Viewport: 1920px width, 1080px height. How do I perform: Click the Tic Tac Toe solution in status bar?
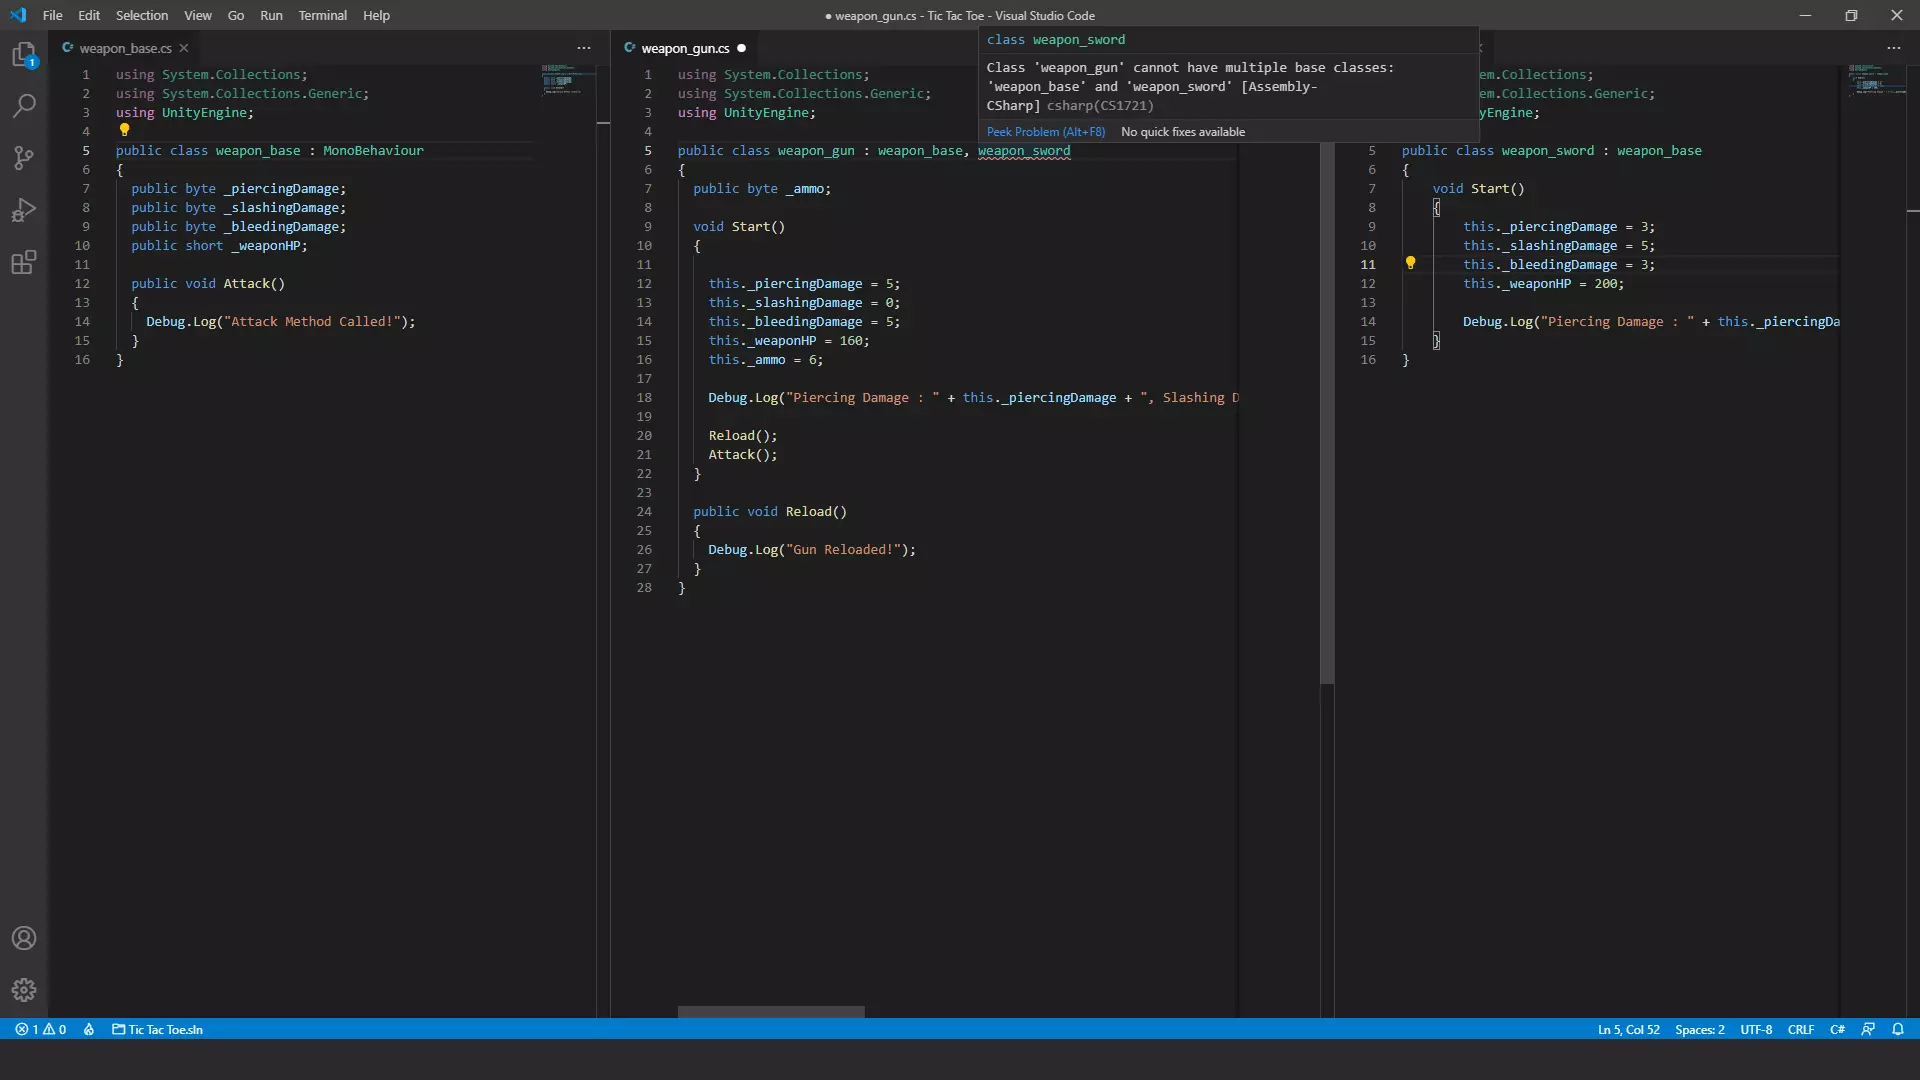(x=157, y=1029)
